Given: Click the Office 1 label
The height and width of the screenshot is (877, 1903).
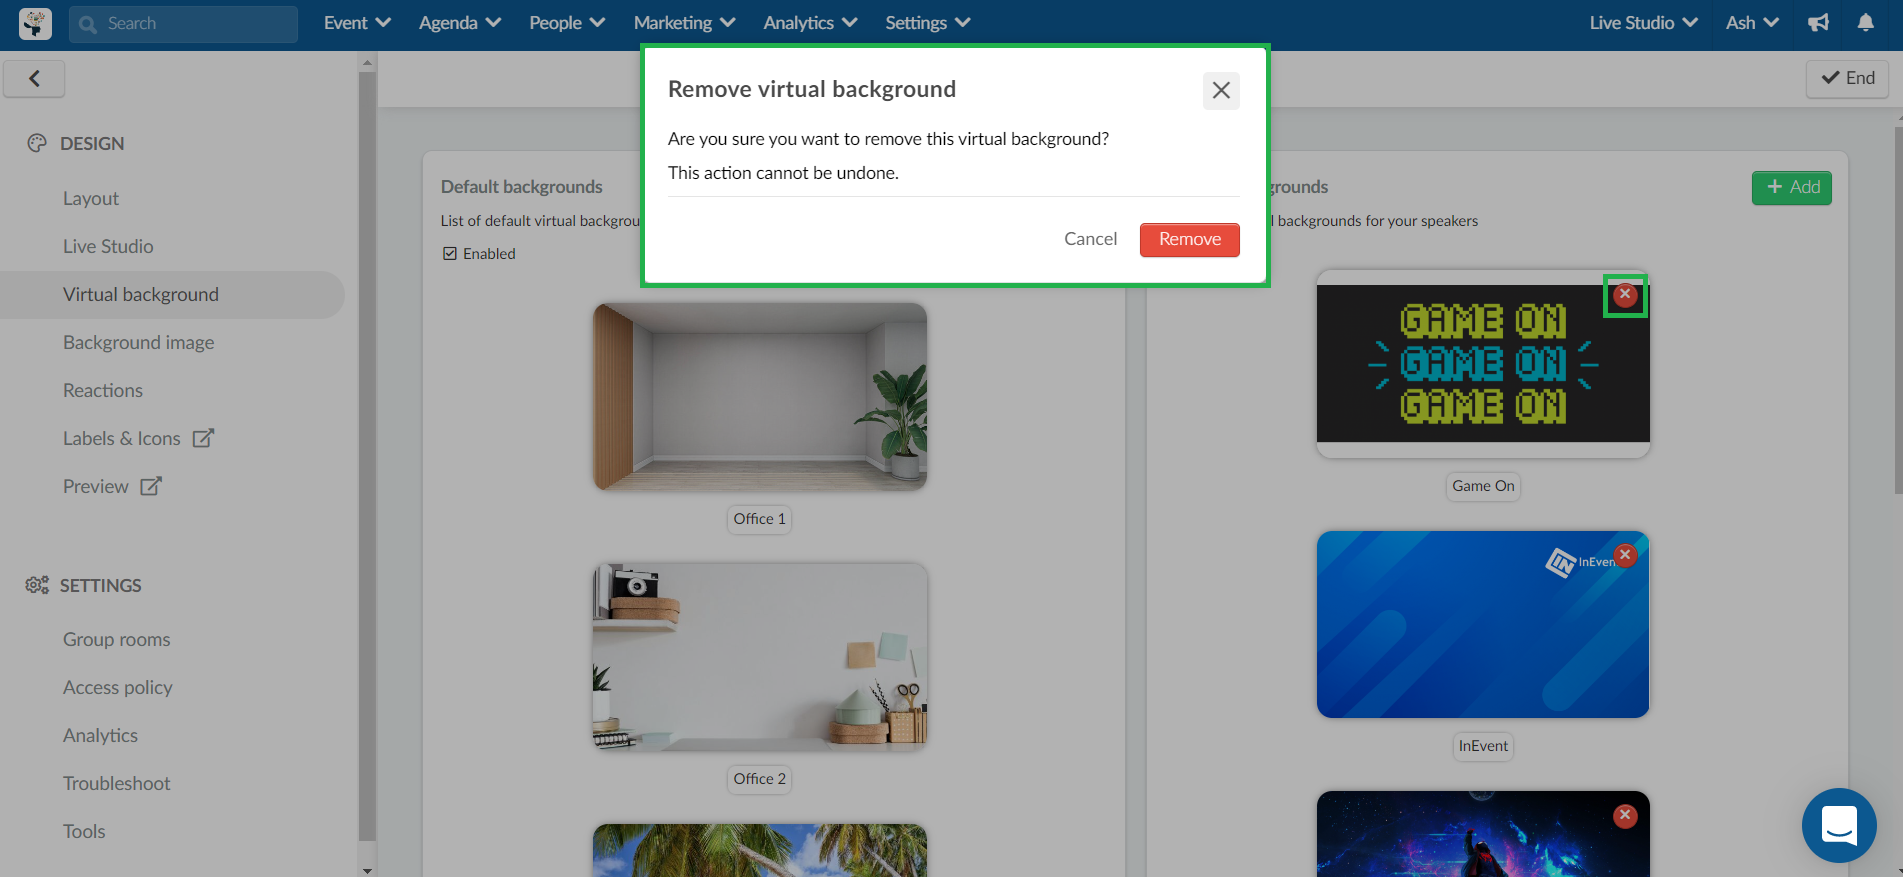Looking at the screenshot, I should pyautogui.click(x=760, y=519).
